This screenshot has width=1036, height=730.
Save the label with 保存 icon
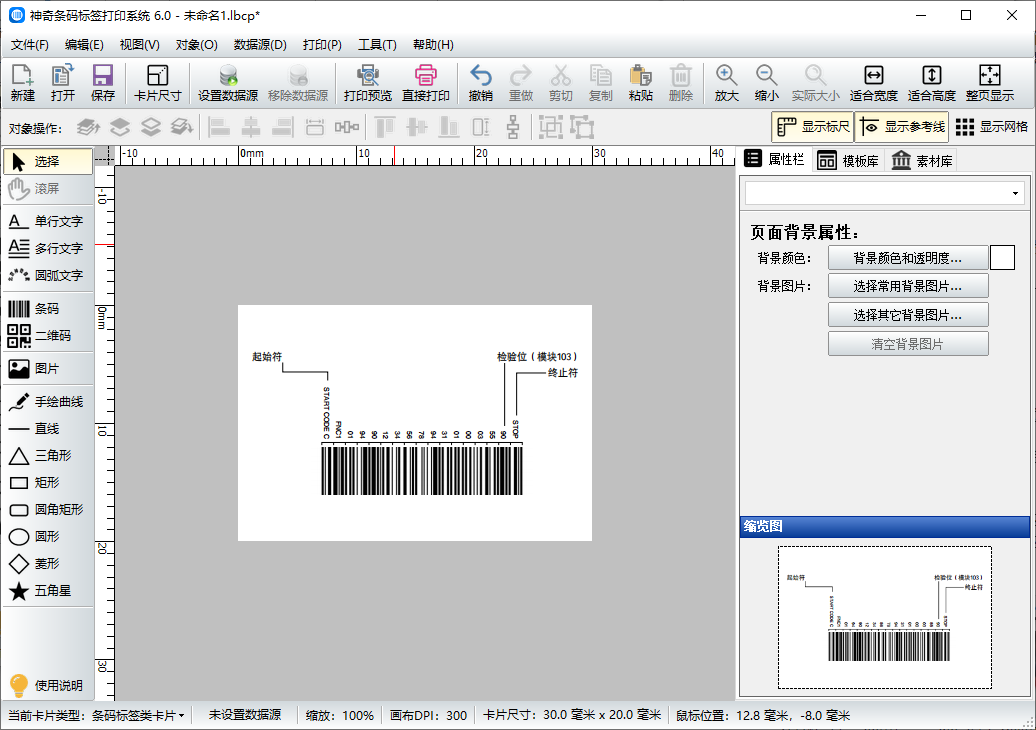tap(102, 83)
